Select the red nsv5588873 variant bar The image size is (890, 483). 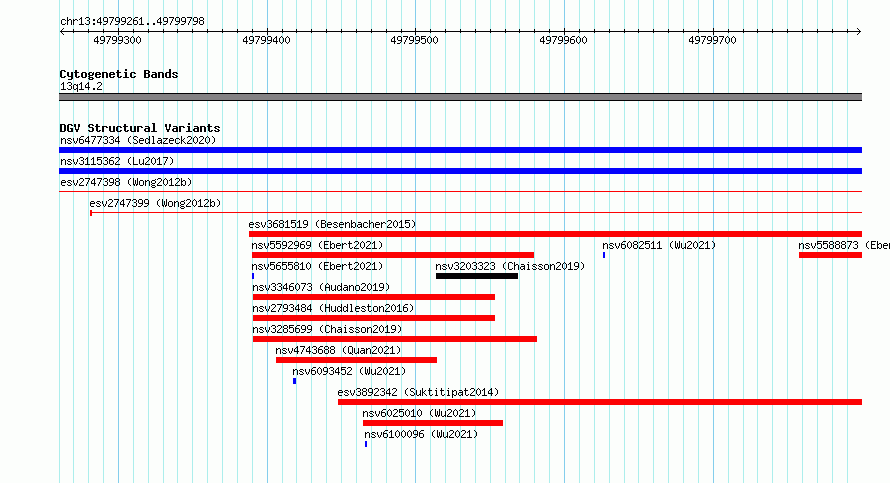point(830,255)
